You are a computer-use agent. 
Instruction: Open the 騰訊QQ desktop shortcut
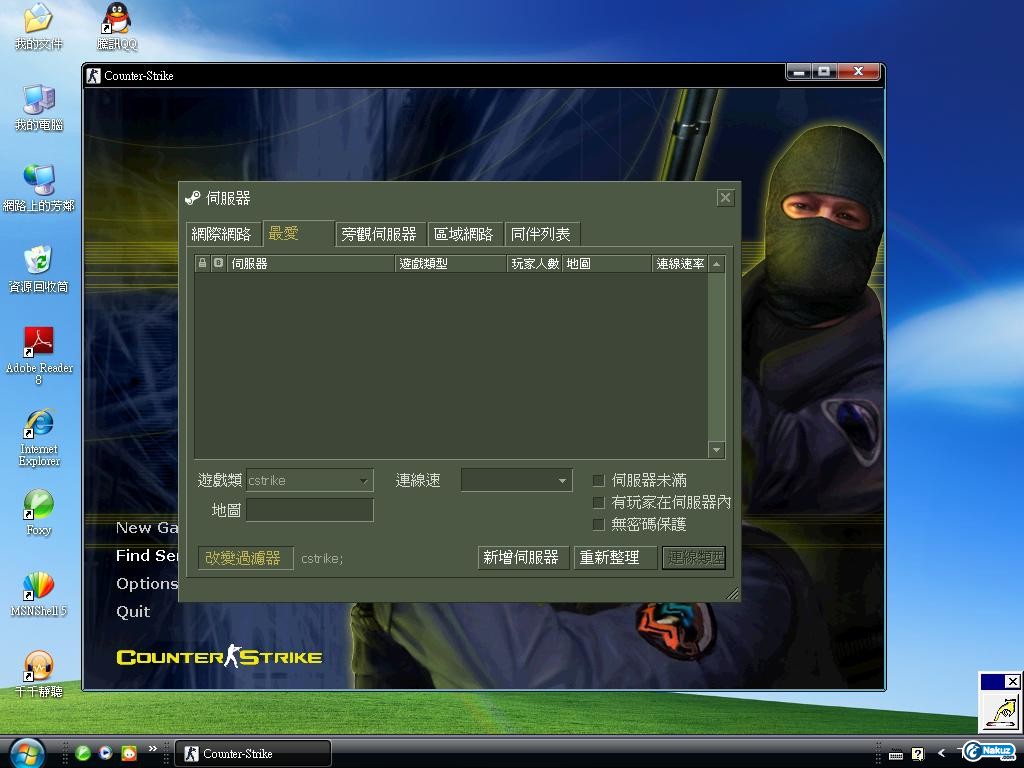pyautogui.click(x=117, y=20)
